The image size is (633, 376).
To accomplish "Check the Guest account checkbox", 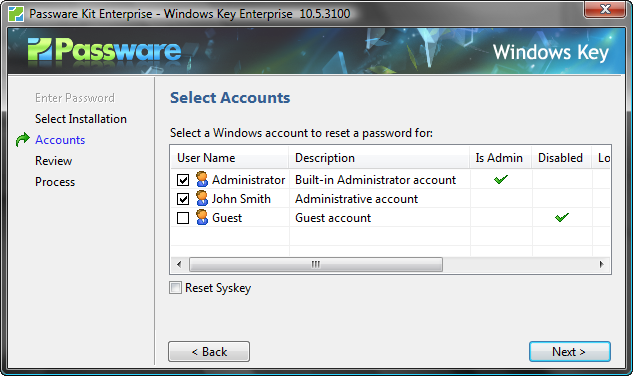I will [x=183, y=218].
